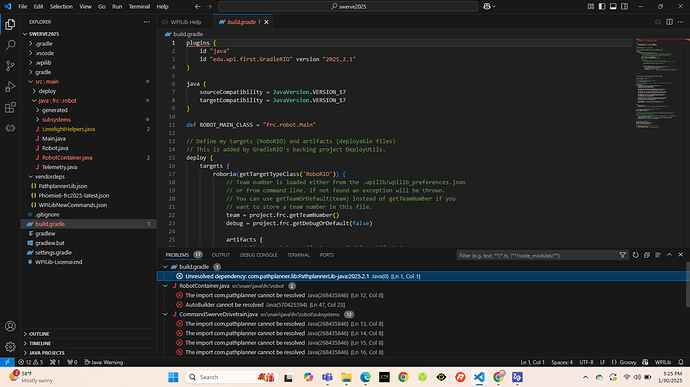This screenshot has width=690, height=387.
Task: Toggle the bottom panel layout button
Action: point(613,7)
